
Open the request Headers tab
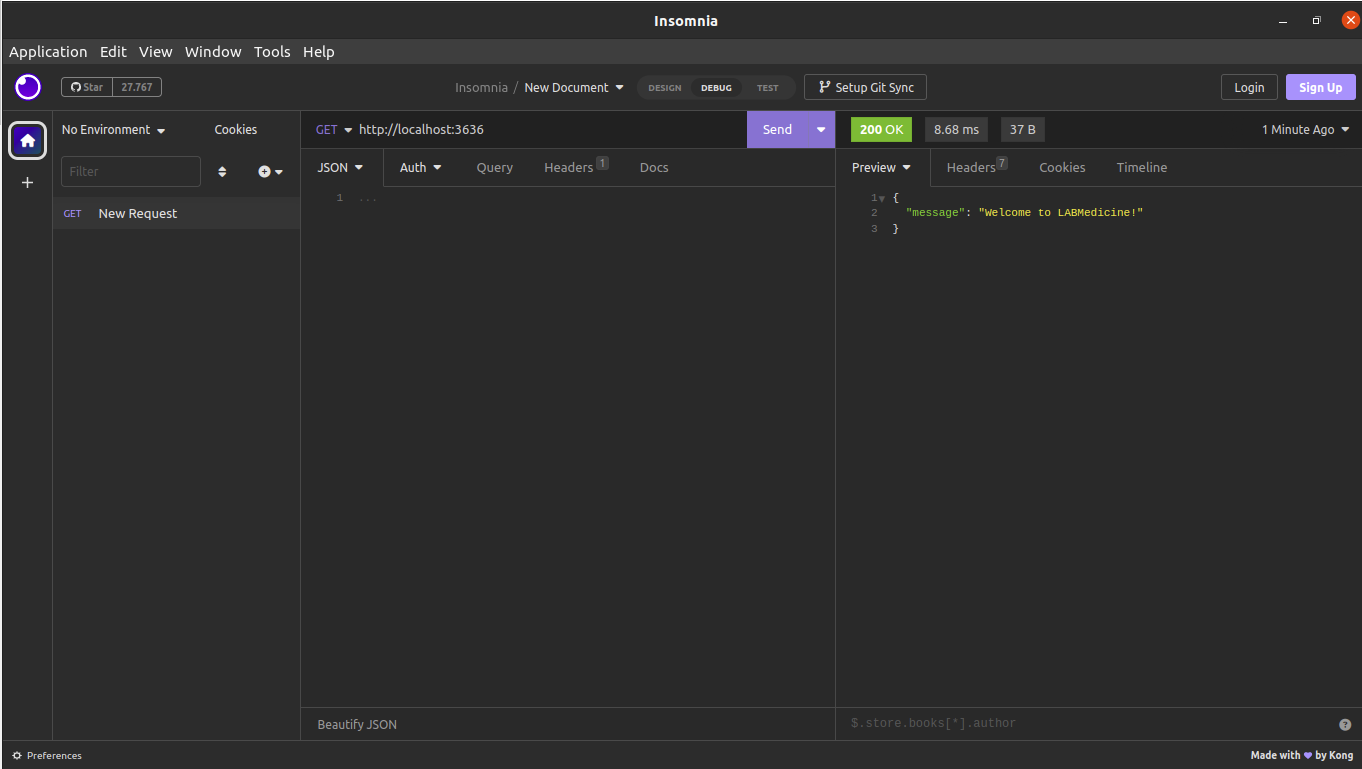pos(576,167)
